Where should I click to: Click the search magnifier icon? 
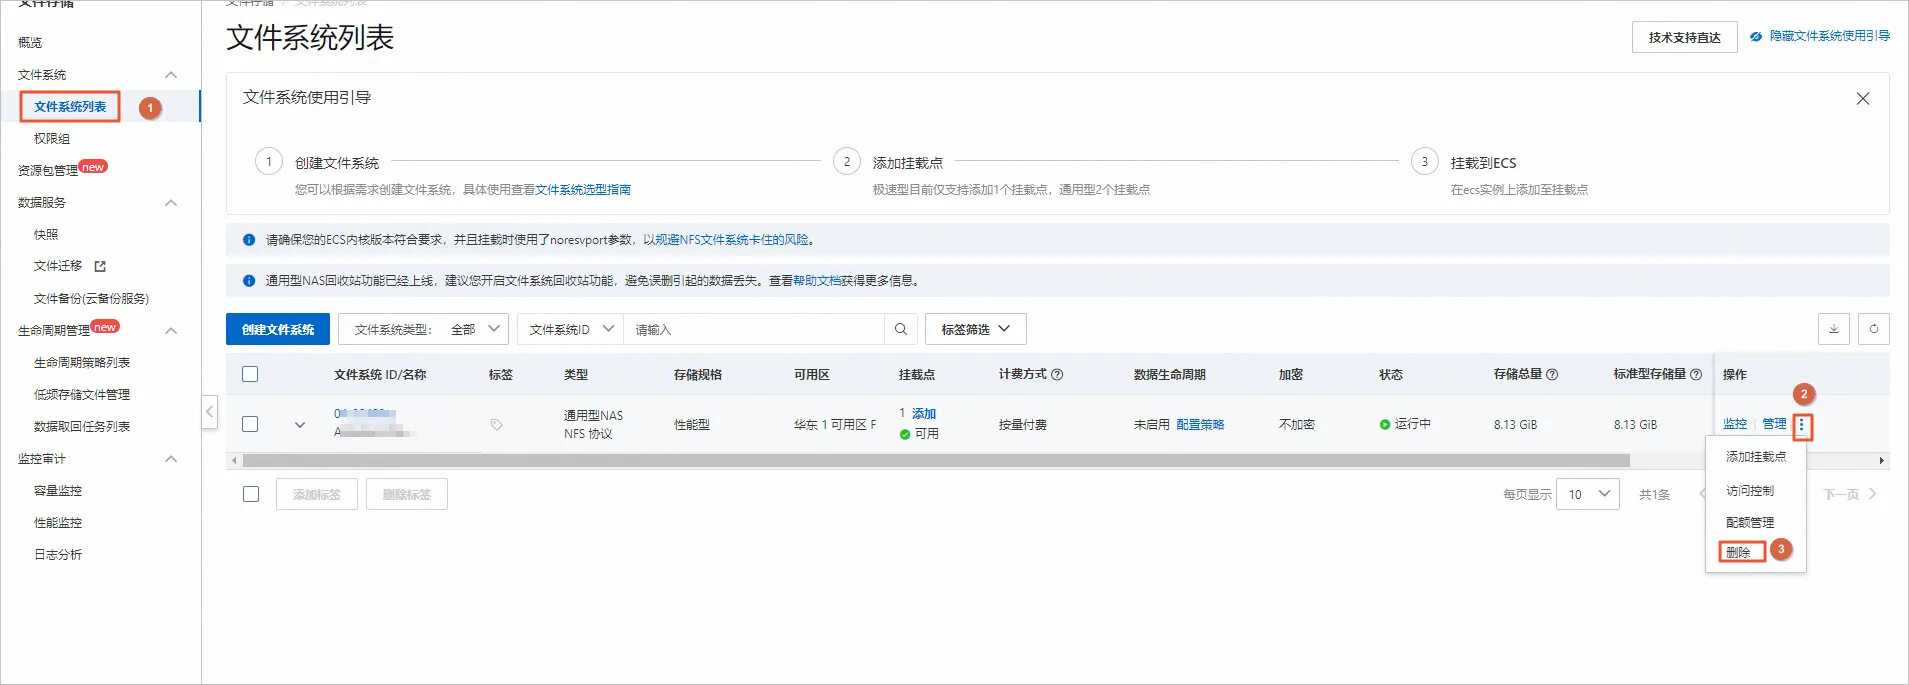pos(900,329)
